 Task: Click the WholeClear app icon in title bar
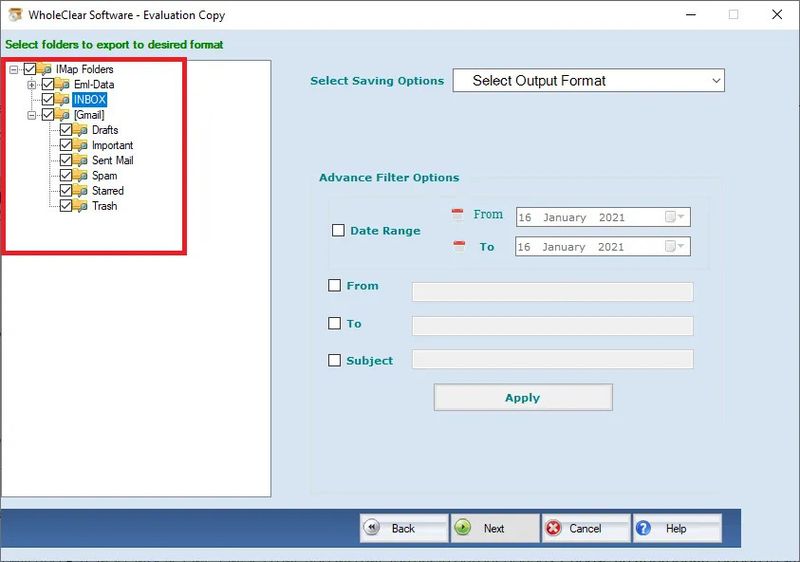pos(15,14)
